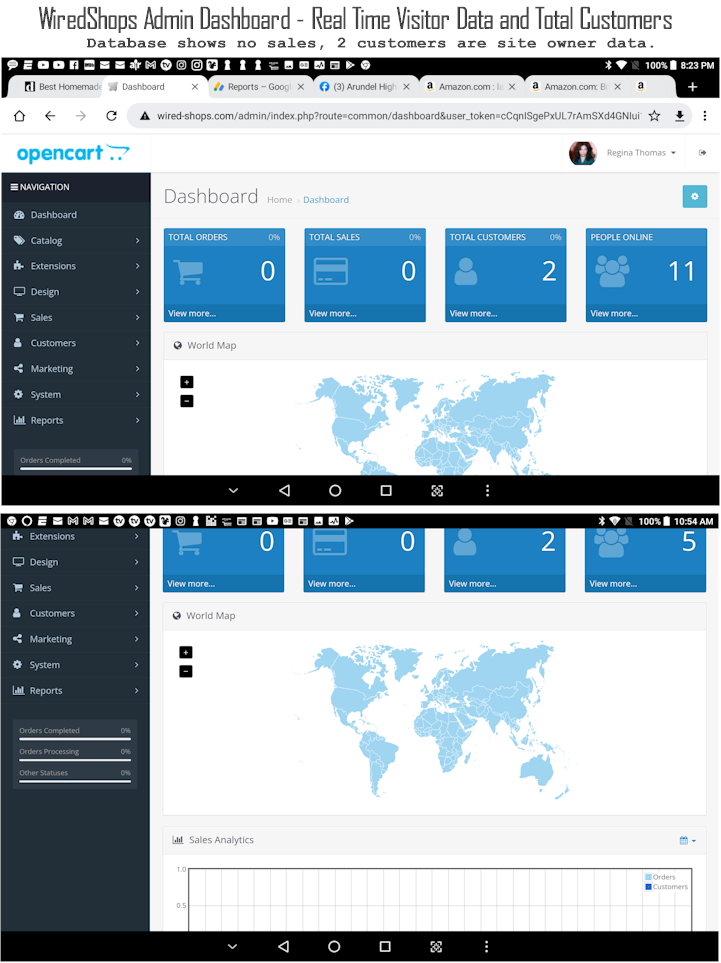
Task: Zoom out on World Map in upper screenshot
Action: click(187, 401)
